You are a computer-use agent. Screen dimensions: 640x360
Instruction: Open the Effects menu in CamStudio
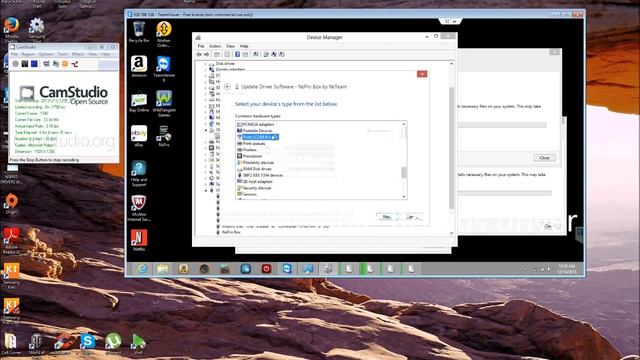[78, 54]
